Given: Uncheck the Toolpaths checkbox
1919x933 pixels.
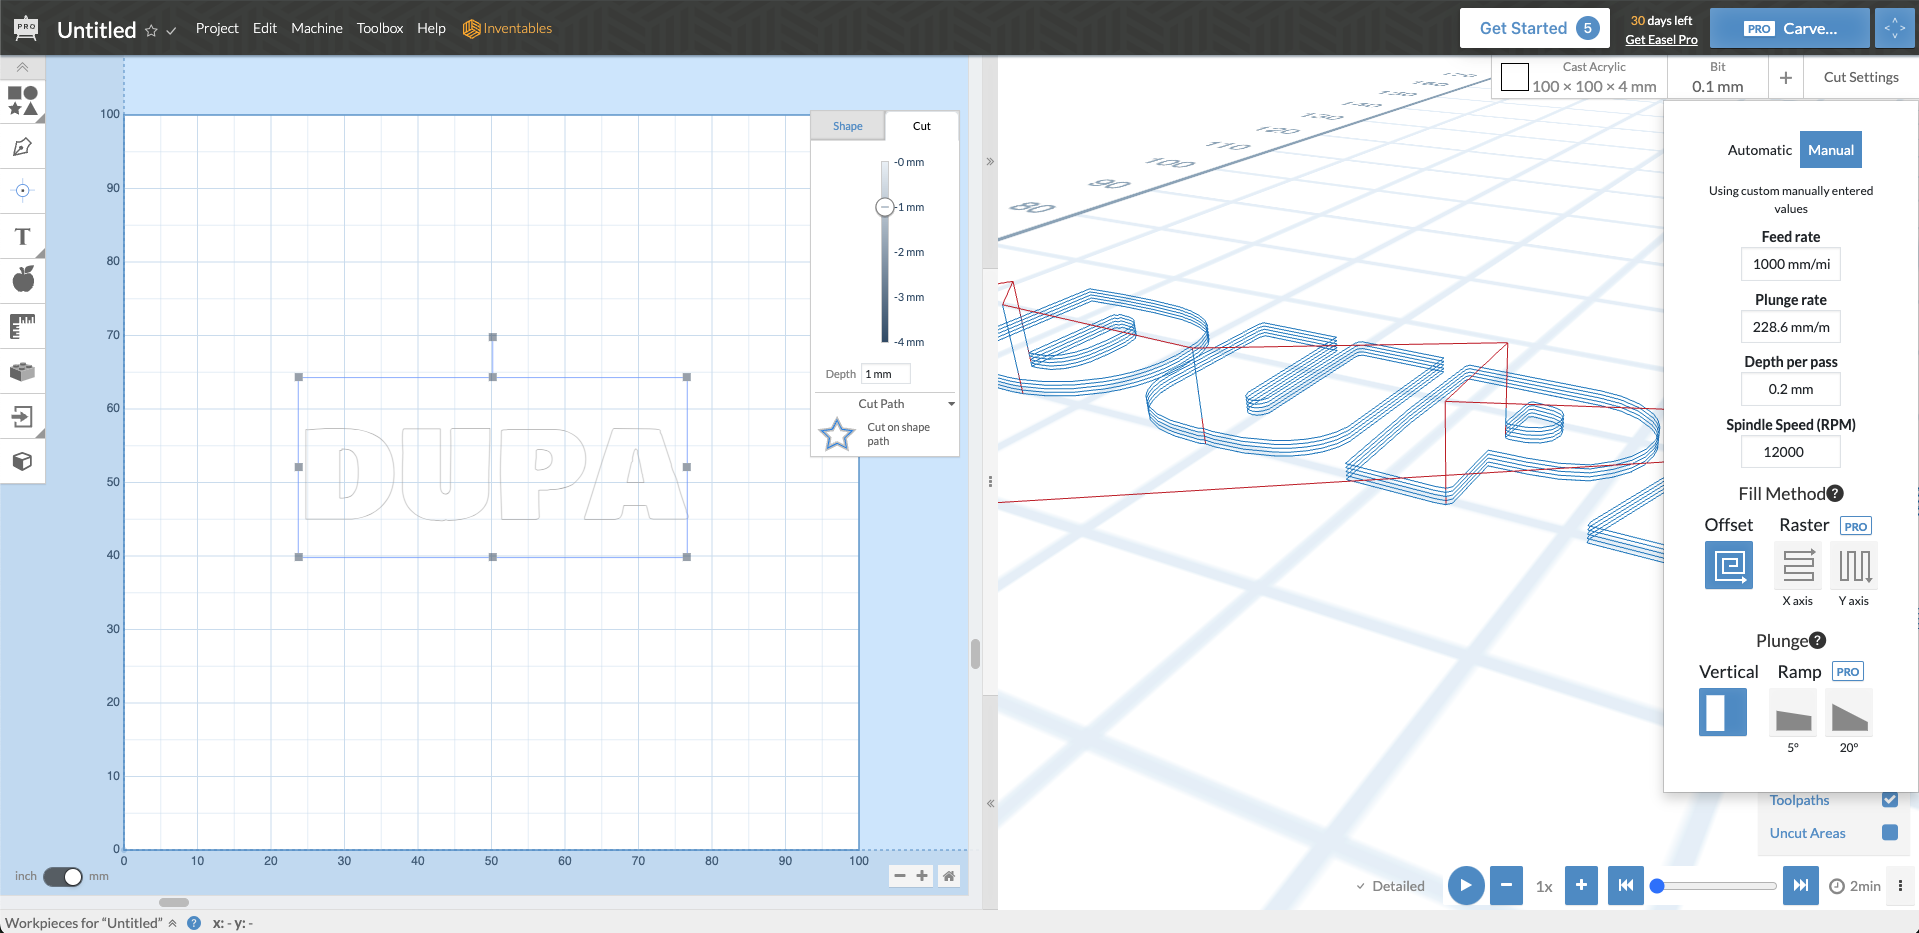Looking at the screenshot, I should pos(1889,800).
